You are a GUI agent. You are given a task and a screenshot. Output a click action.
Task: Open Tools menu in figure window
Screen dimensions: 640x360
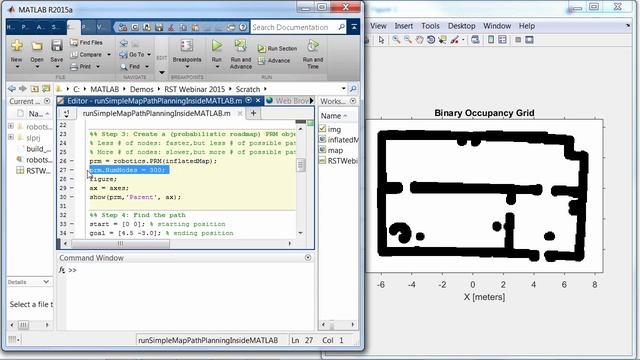click(x=430, y=26)
